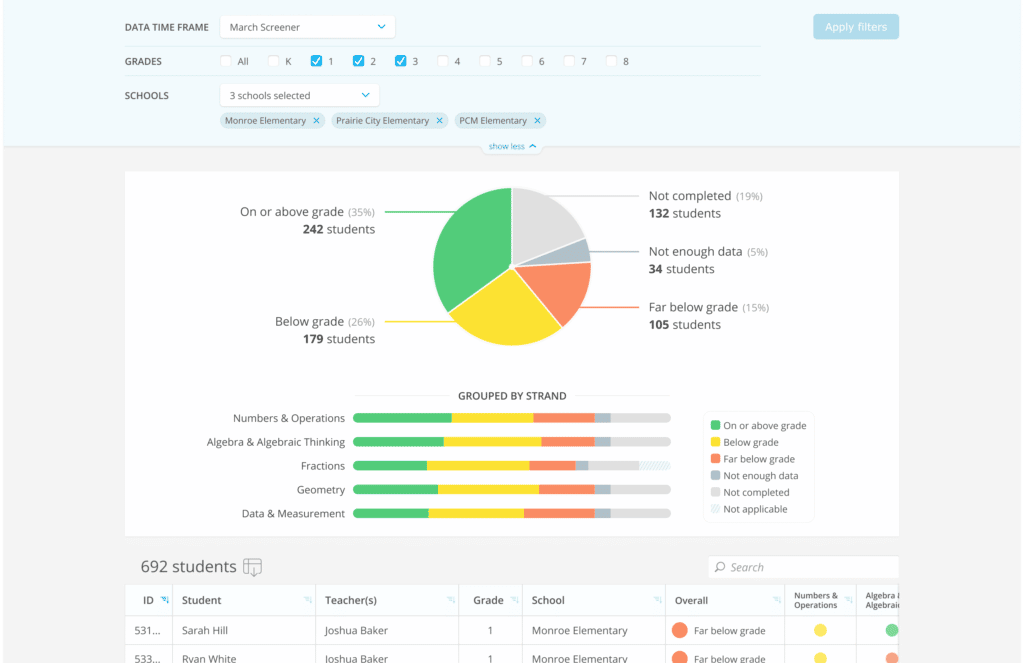Click the filter icon on the School column
This screenshot has height=663, width=1024.
tap(658, 600)
